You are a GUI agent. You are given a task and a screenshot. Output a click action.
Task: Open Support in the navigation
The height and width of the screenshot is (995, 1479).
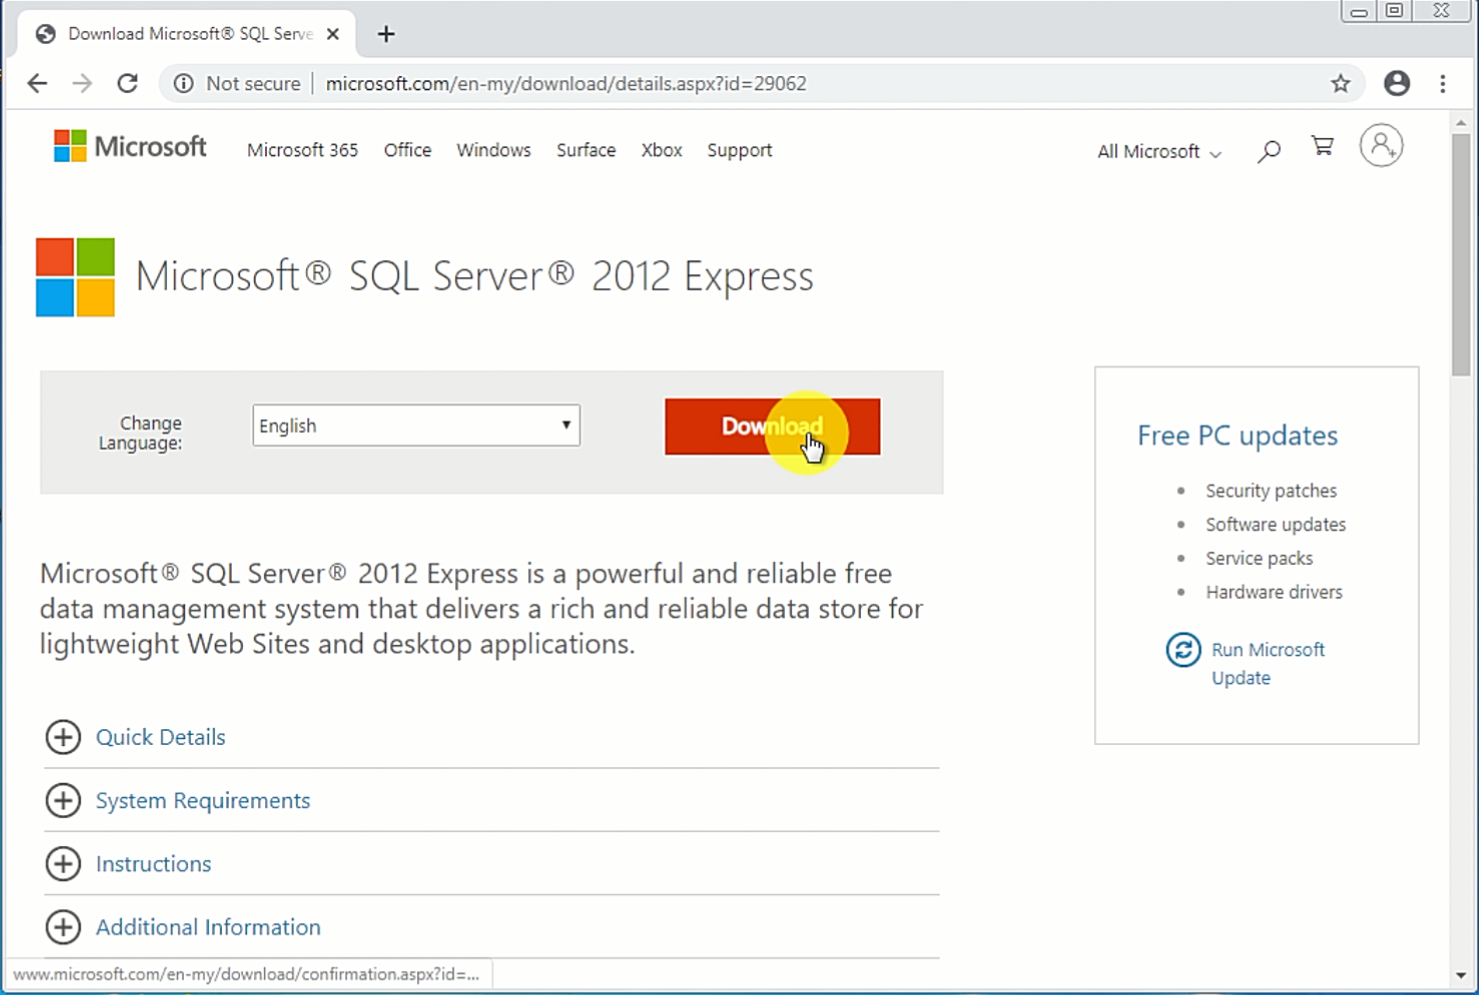[739, 150]
